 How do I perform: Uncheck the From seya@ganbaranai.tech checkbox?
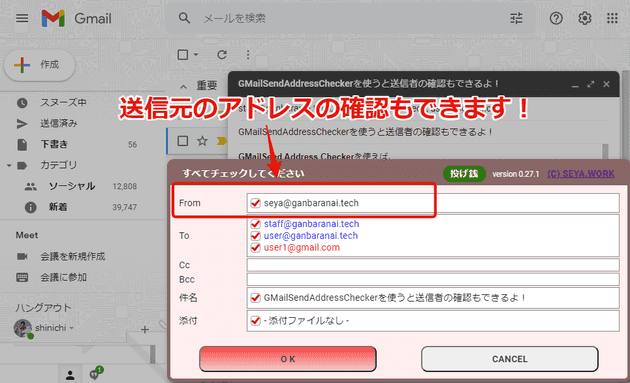[256, 203]
